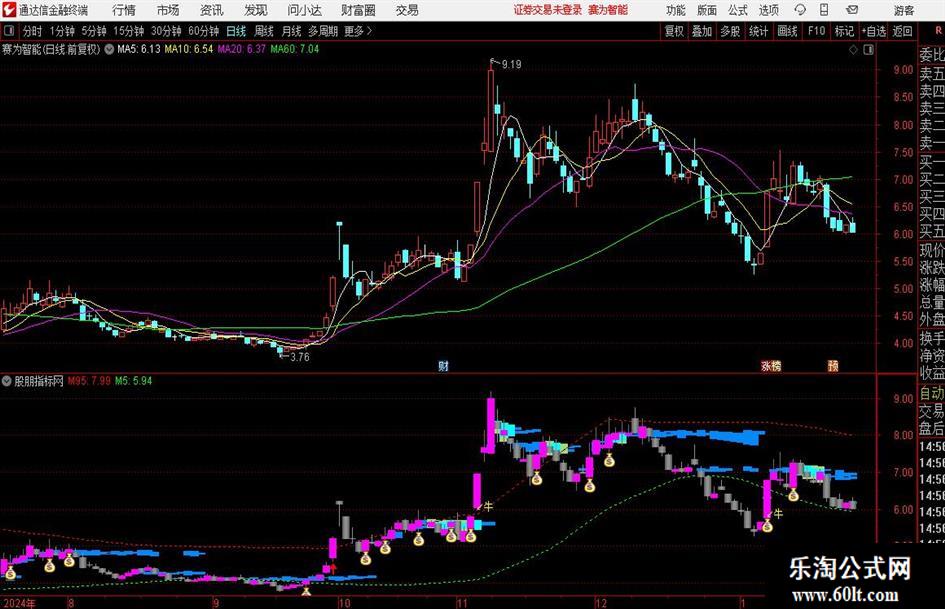Click the 标记 mark button
The width and height of the screenshot is (945, 609).
(844, 31)
